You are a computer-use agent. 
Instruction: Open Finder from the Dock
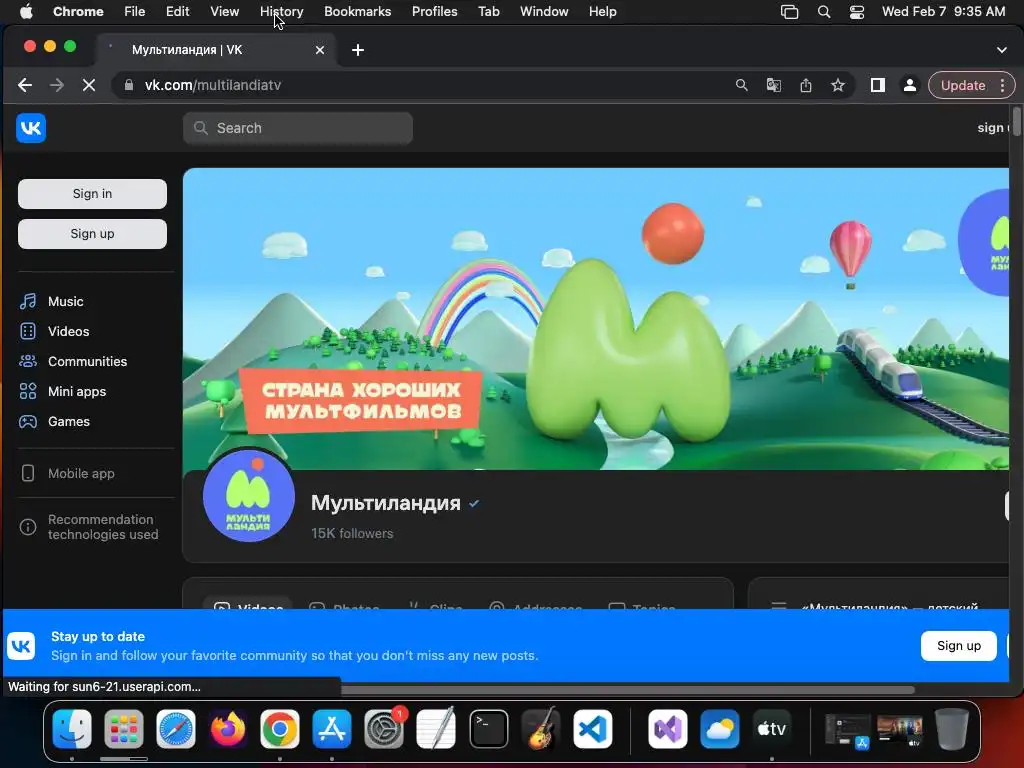tap(72, 729)
